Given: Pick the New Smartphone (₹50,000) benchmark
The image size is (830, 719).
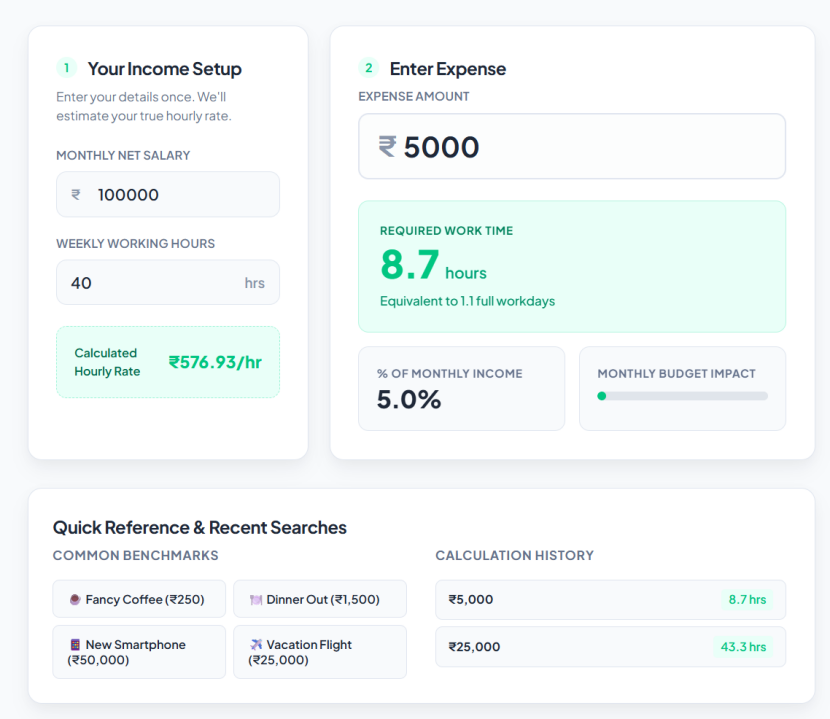Looking at the screenshot, I should tap(139, 652).
